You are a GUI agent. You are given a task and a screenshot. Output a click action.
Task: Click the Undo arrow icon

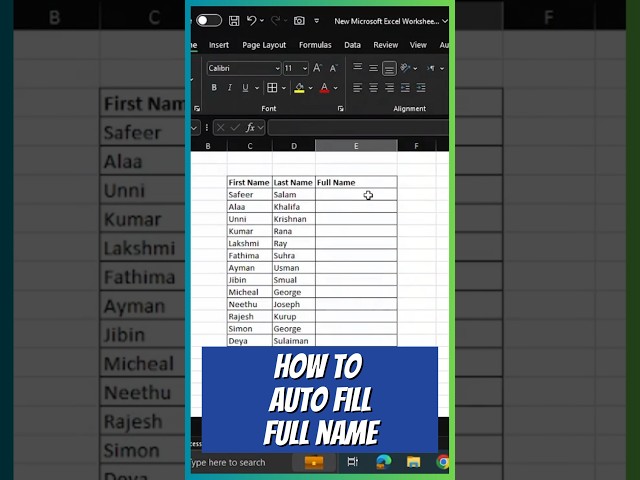click(x=251, y=20)
